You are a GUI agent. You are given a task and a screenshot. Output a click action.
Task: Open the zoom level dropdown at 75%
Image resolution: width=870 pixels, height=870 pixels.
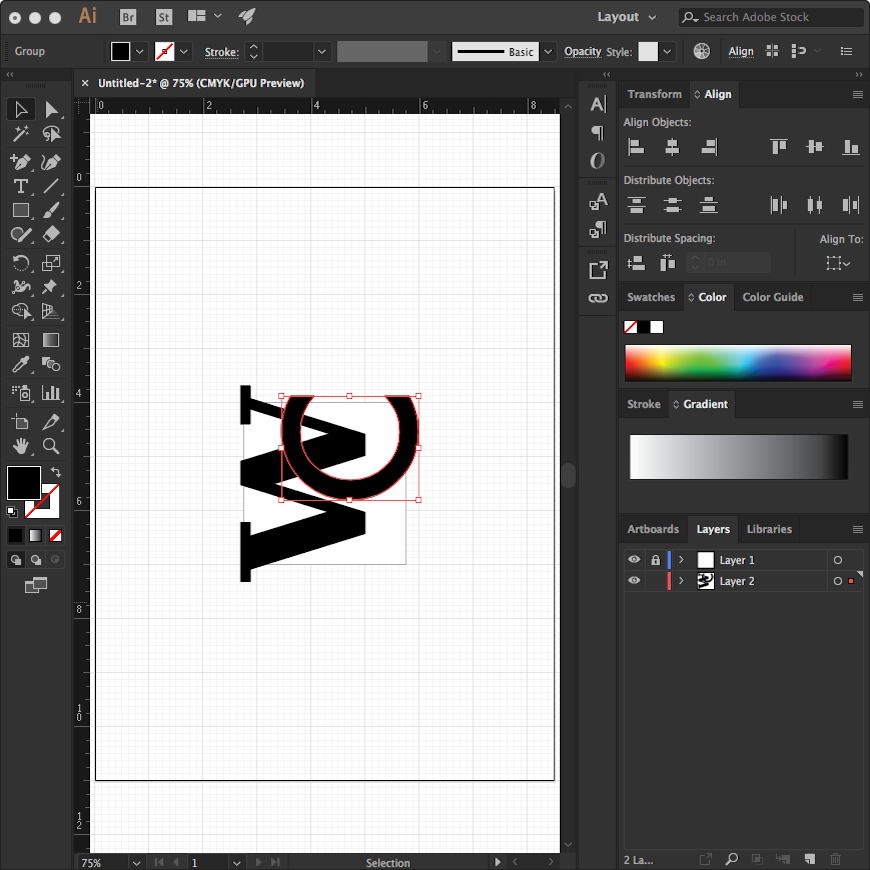134,862
